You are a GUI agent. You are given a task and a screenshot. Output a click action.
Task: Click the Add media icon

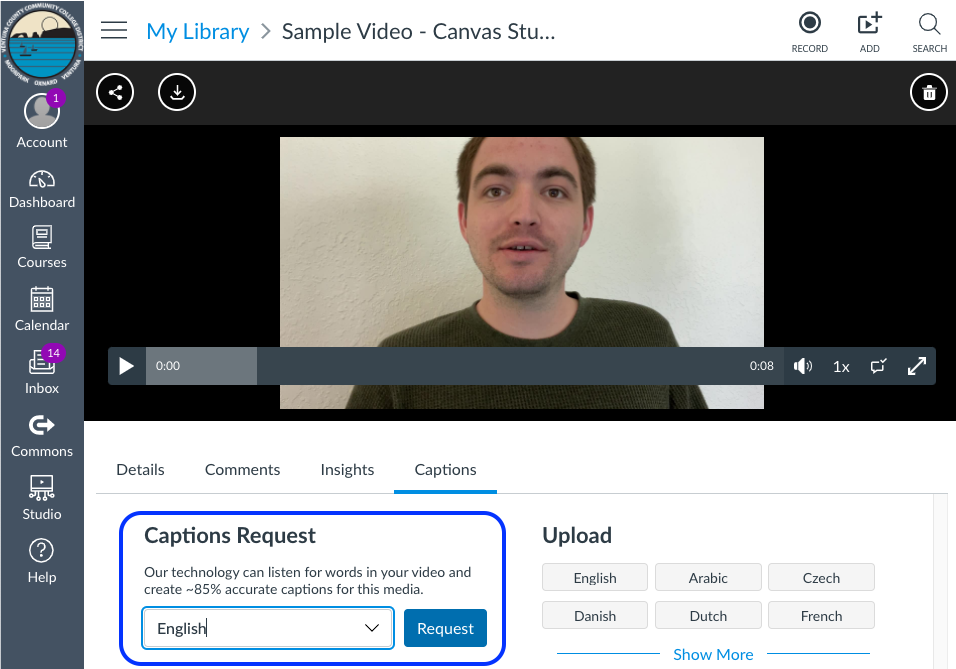click(x=869, y=32)
